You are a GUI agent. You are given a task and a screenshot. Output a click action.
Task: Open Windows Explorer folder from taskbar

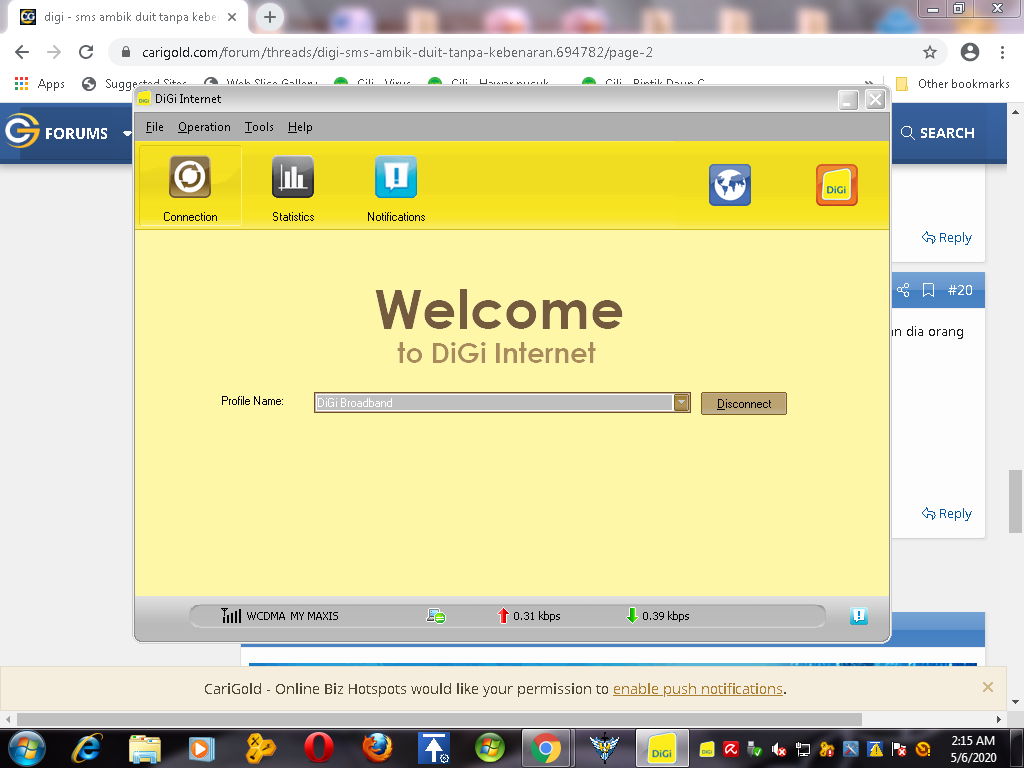click(x=145, y=748)
